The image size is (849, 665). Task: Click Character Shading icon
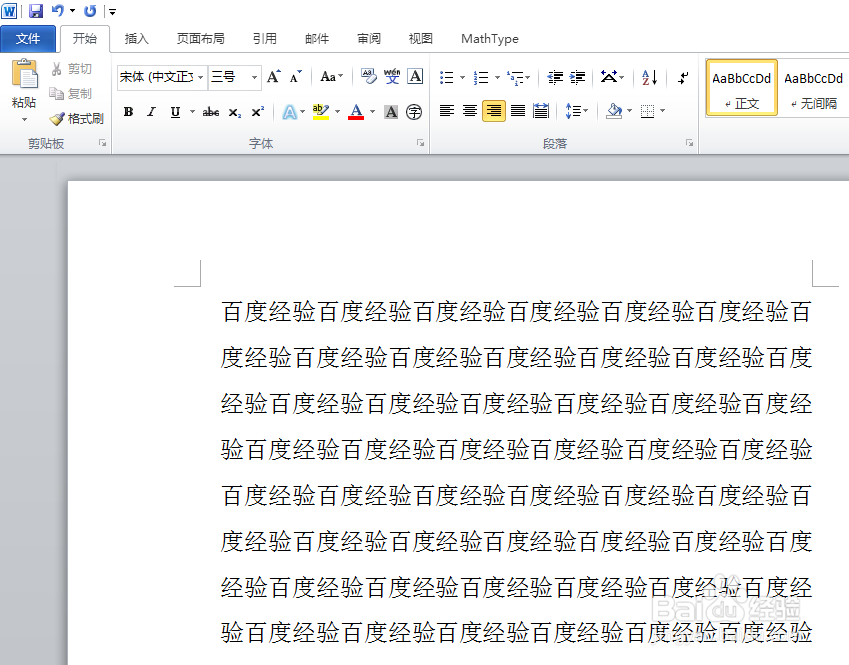[x=391, y=112]
